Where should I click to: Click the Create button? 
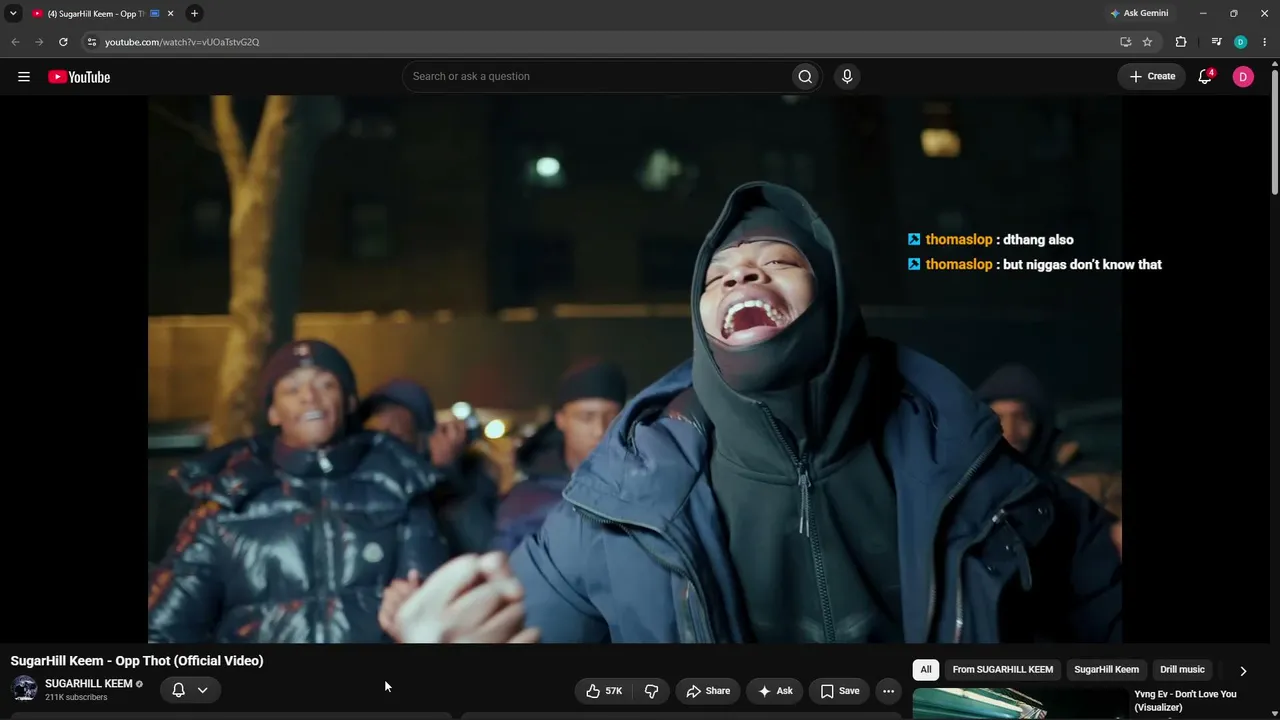1152,77
